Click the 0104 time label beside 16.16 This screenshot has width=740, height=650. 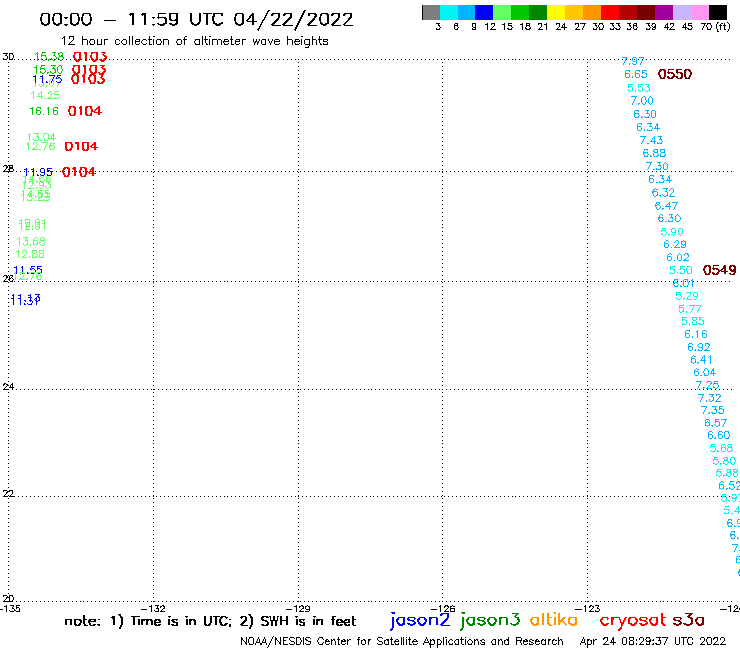point(84,111)
